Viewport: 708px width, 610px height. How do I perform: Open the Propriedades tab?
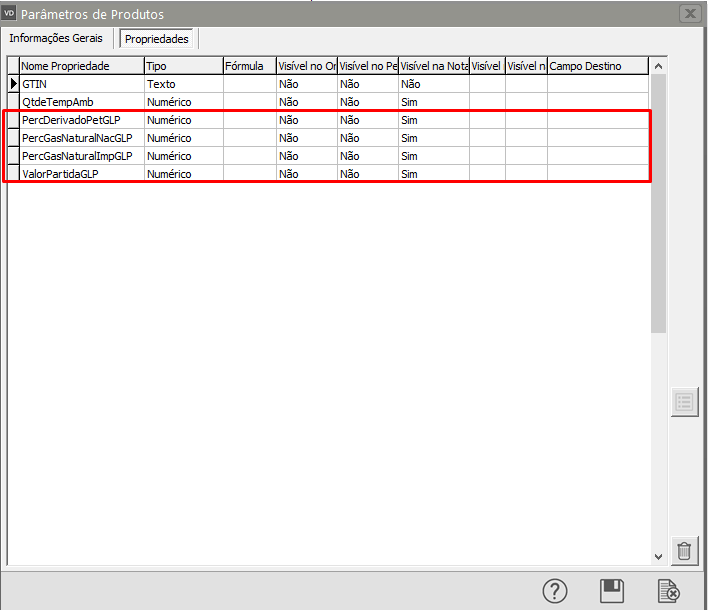click(x=156, y=39)
